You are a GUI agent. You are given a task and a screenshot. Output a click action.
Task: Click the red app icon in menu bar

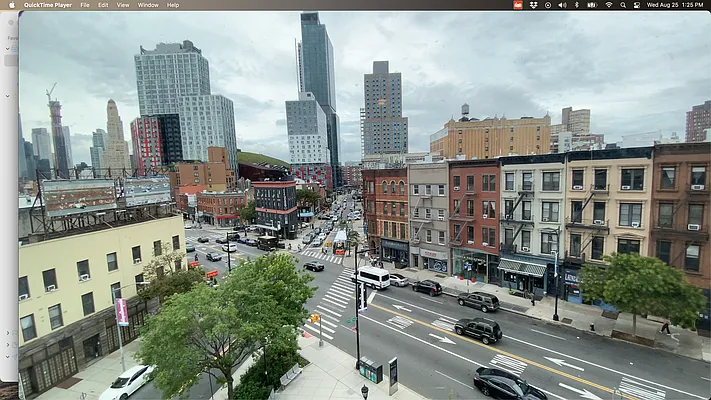518,5
